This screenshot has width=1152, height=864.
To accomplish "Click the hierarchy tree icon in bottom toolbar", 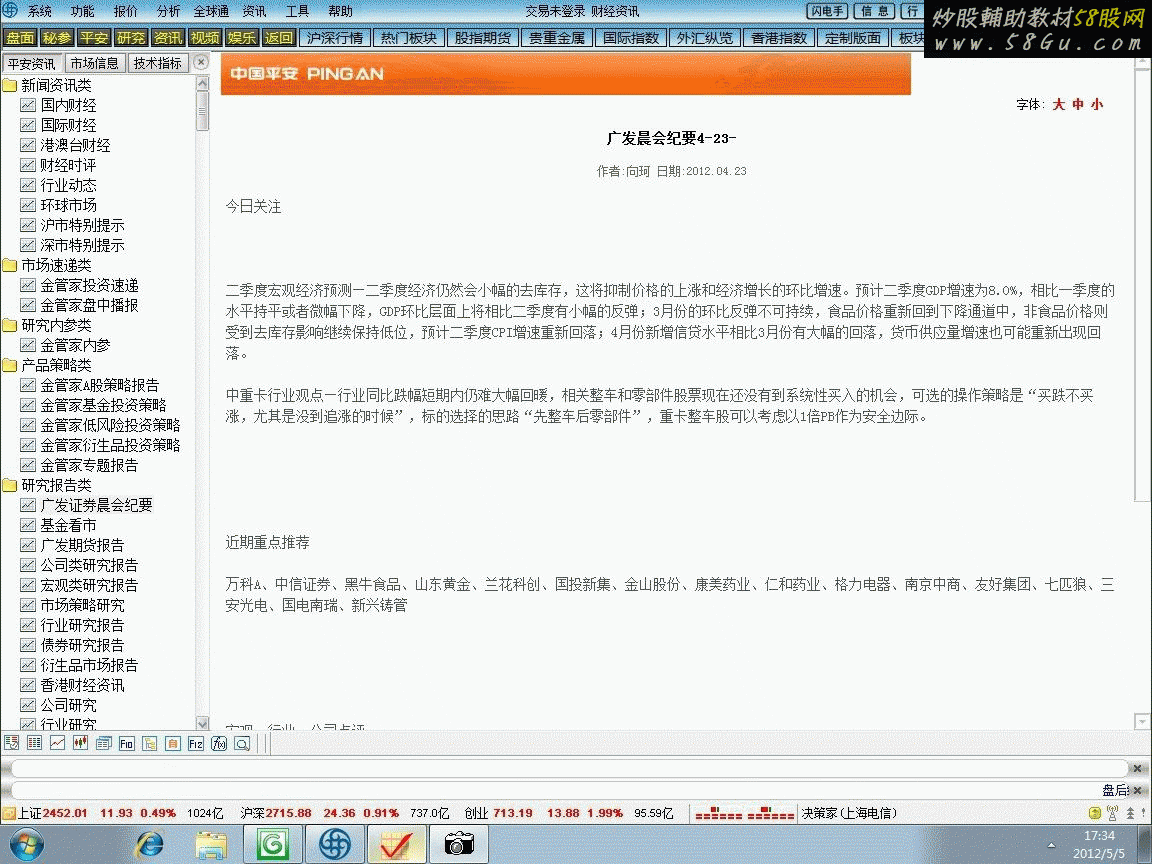I will (150, 744).
